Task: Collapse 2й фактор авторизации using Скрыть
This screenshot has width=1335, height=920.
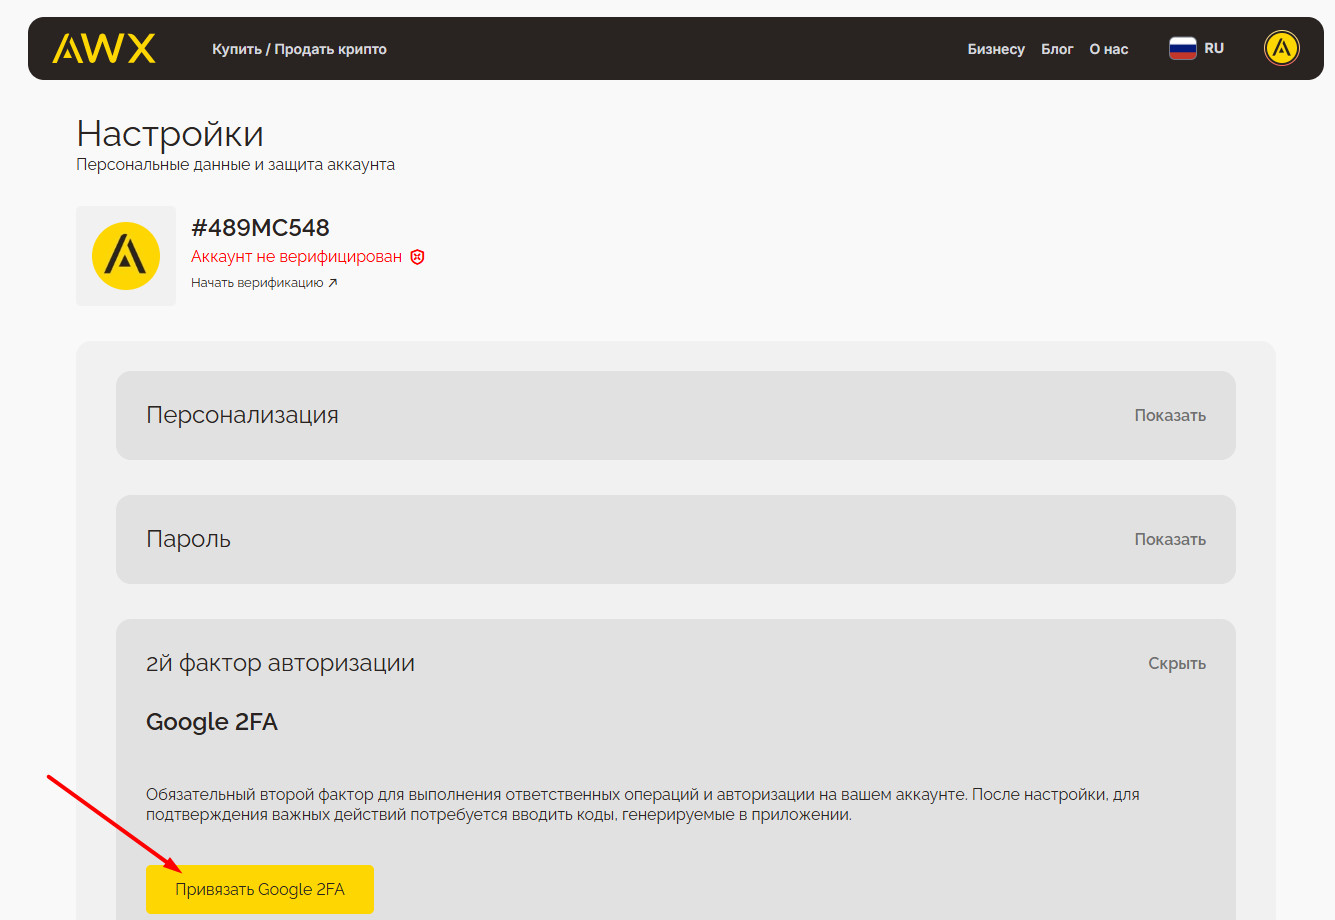Action: tap(1176, 663)
